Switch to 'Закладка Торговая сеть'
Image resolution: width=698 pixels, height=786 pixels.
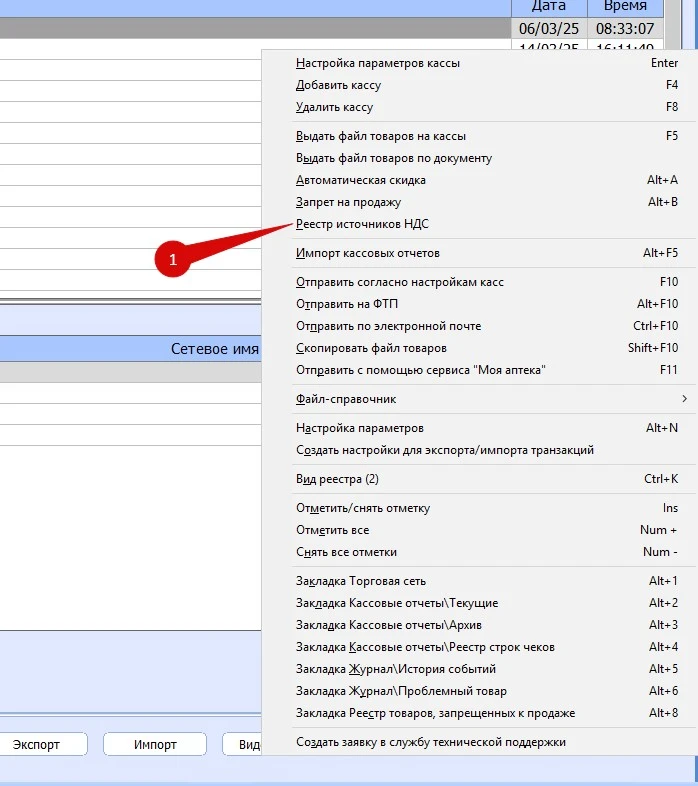361,581
